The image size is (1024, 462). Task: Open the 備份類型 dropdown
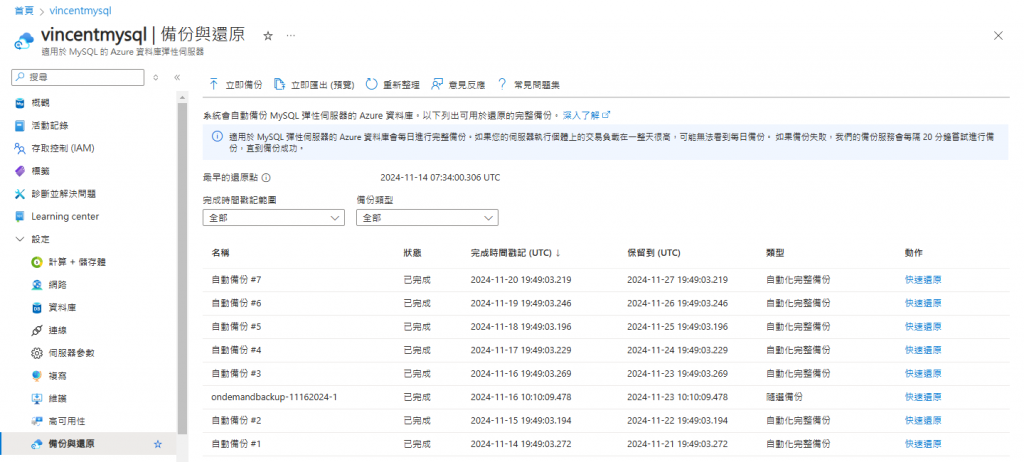pyautogui.click(x=427, y=218)
